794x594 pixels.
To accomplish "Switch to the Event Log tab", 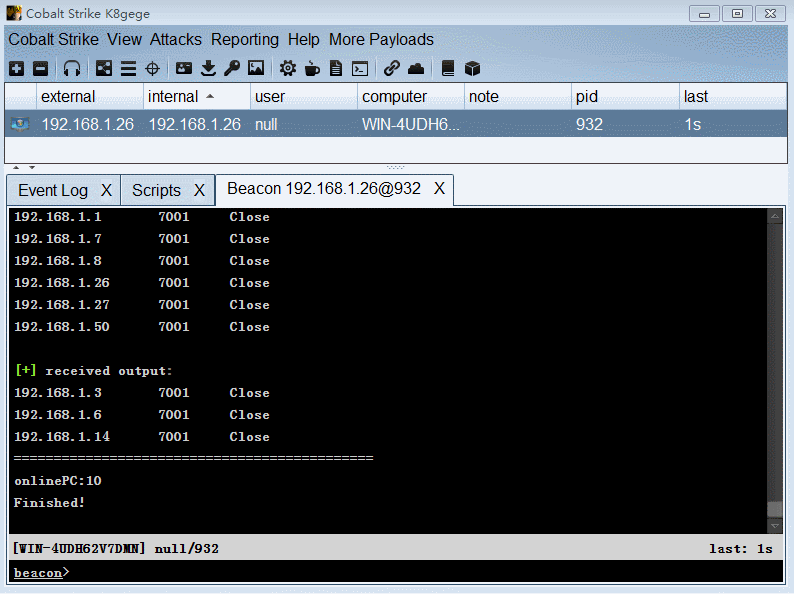I will (53, 190).
